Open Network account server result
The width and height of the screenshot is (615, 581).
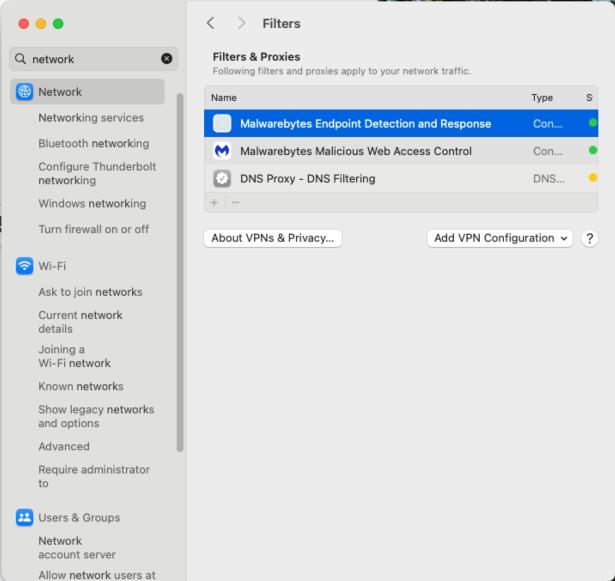[x=77, y=548]
